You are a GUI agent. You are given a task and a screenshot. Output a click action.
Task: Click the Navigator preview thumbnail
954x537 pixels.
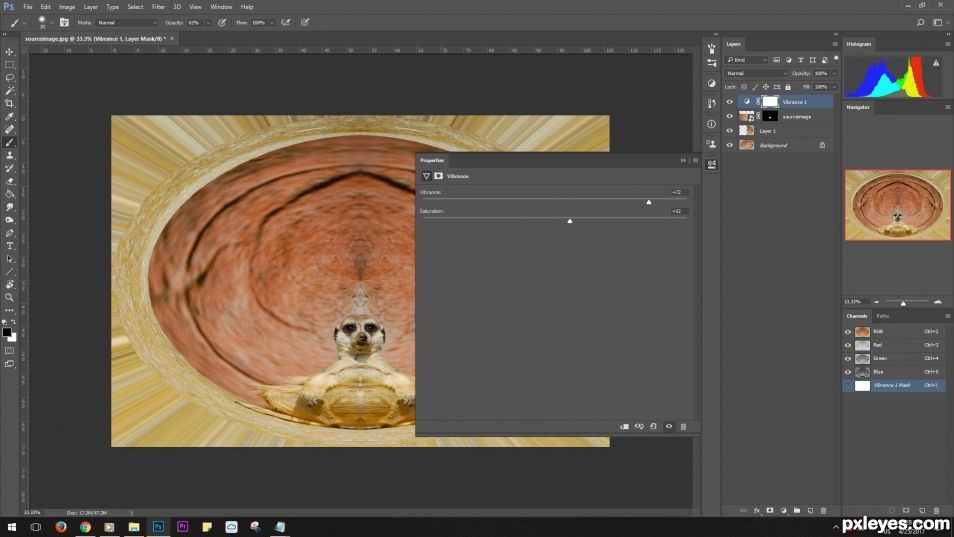897,205
